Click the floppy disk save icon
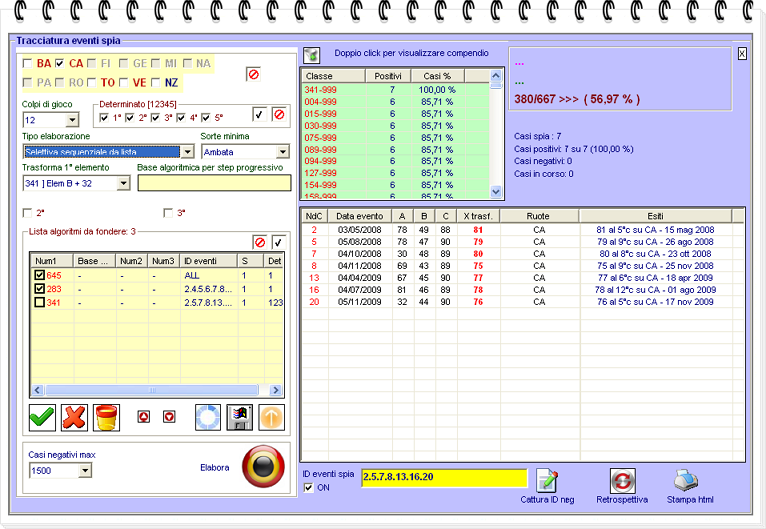 (x=239, y=417)
